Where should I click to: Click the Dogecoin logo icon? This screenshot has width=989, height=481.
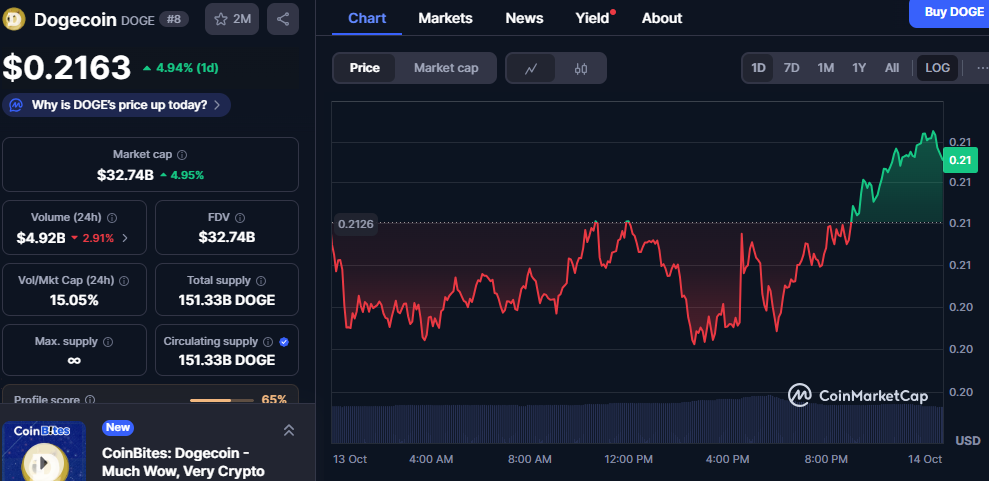tap(15, 19)
